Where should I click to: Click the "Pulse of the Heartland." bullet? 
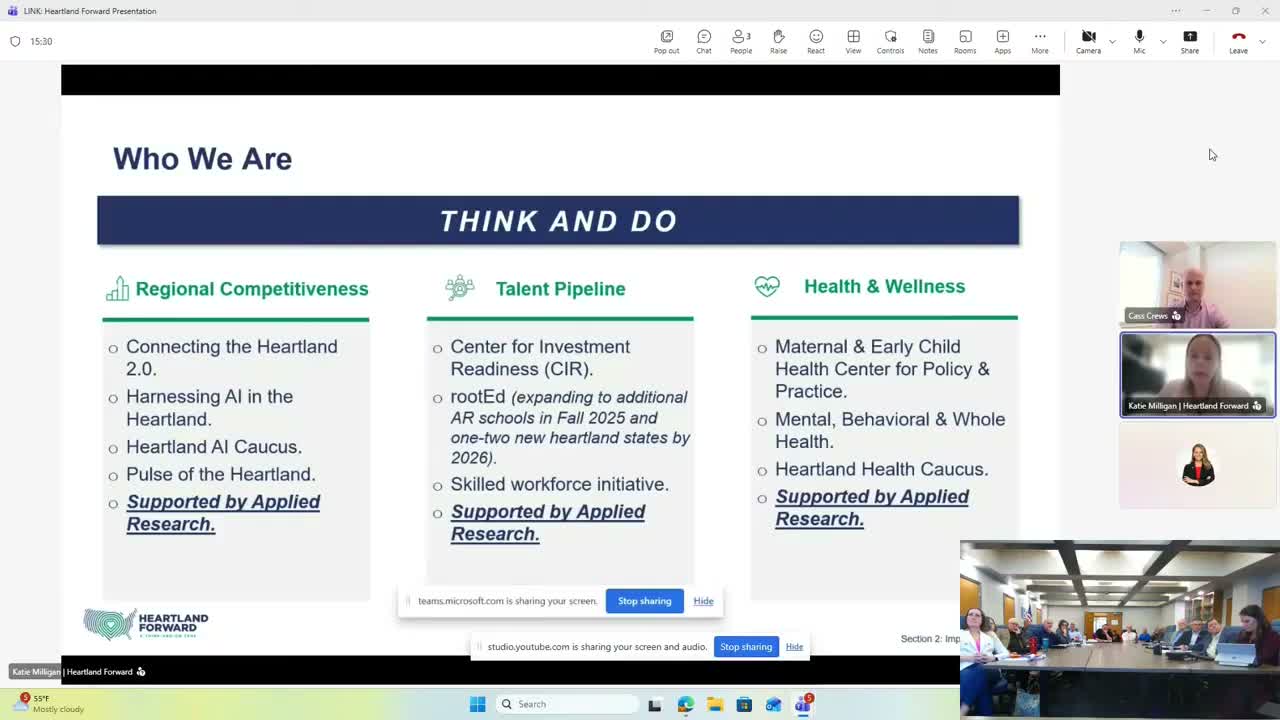[x=220, y=474]
